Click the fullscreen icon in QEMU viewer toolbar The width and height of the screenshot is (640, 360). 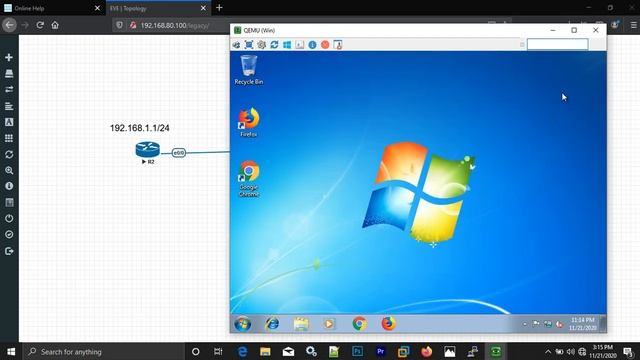coord(249,45)
